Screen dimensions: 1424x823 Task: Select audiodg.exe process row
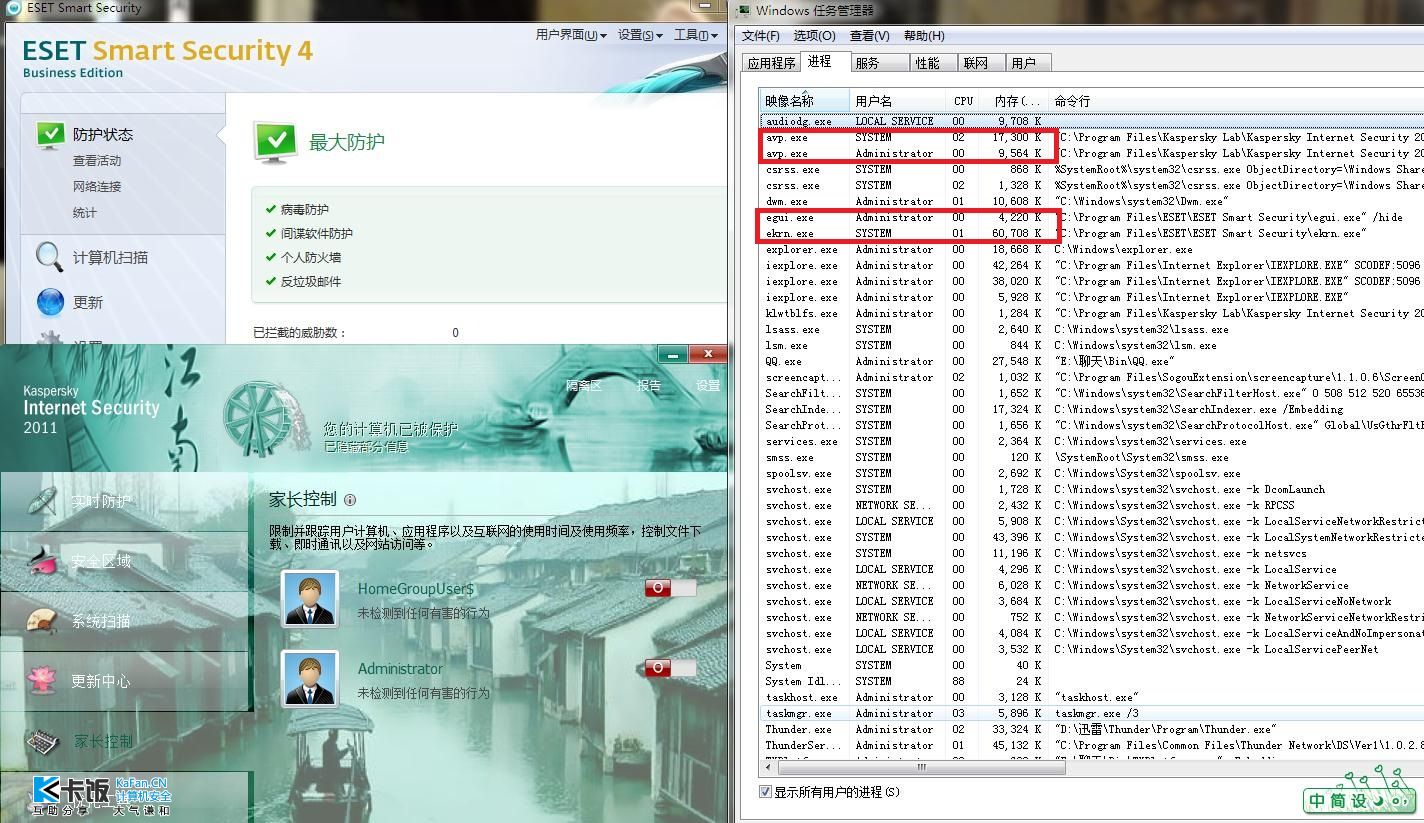[x=1090, y=121]
